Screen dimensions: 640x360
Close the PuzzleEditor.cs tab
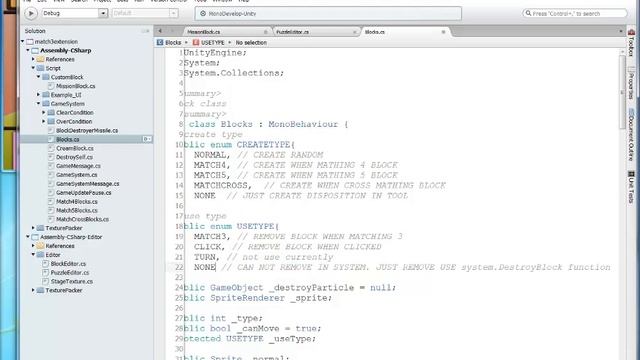(x=354, y=32)
